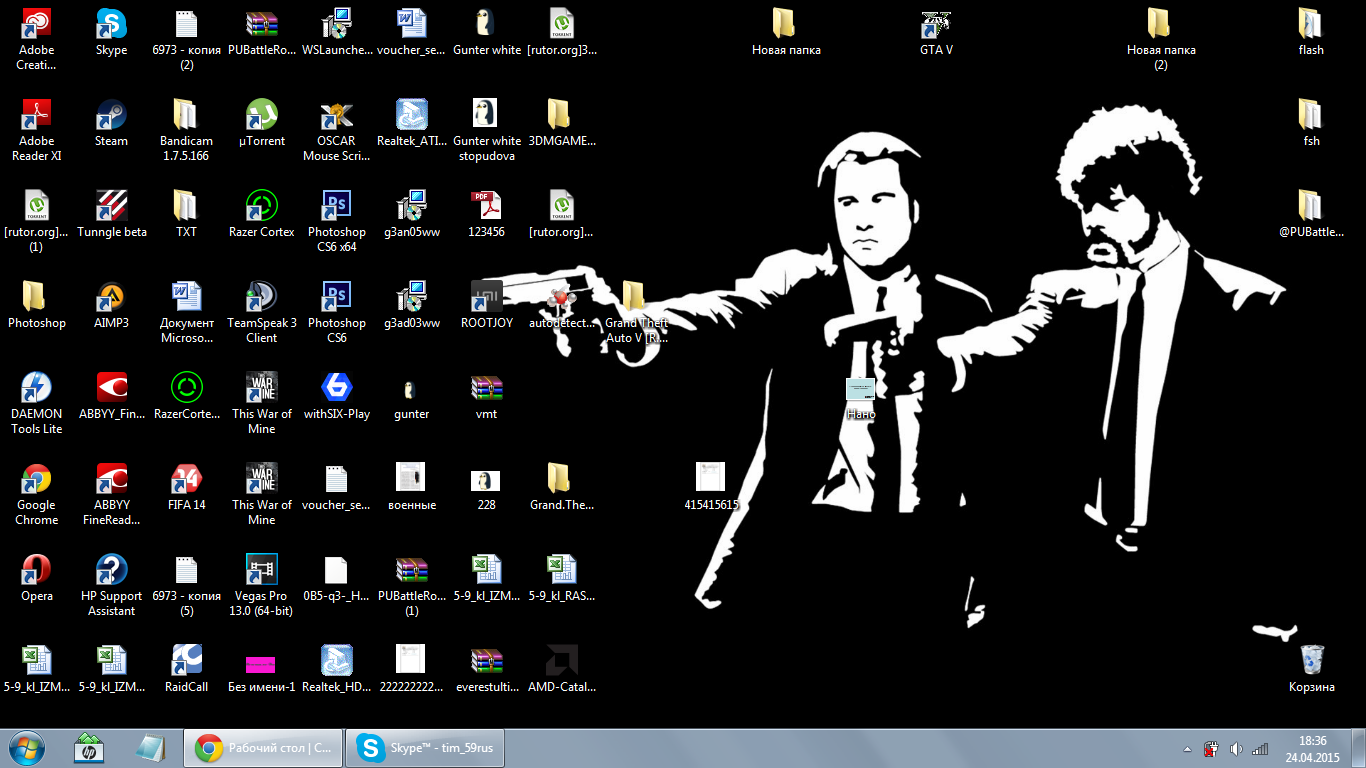Select the 6973 - копия (5) file
Screen dimensions: 1366x768
[187, 586]
